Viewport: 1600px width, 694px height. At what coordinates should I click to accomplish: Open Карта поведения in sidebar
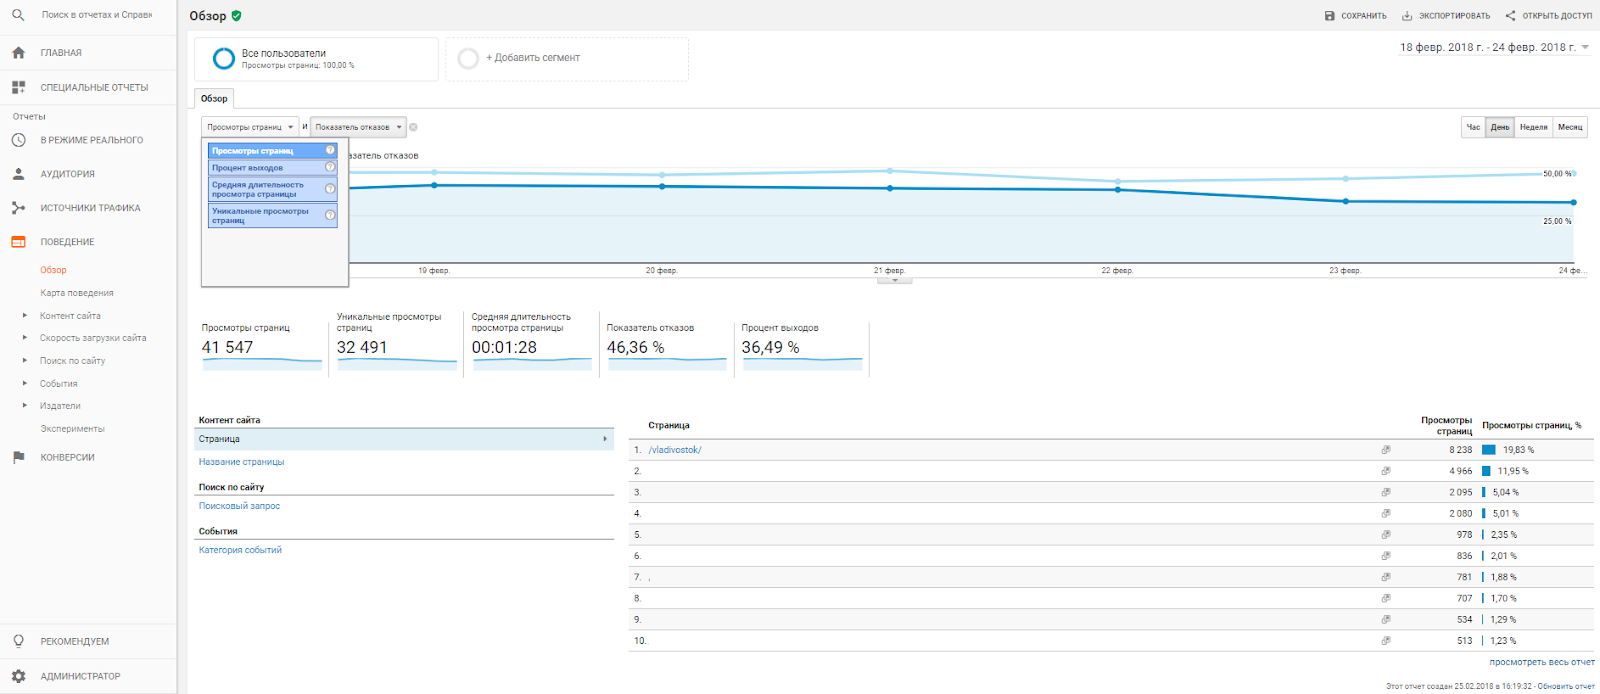click(x=77, y=293)
